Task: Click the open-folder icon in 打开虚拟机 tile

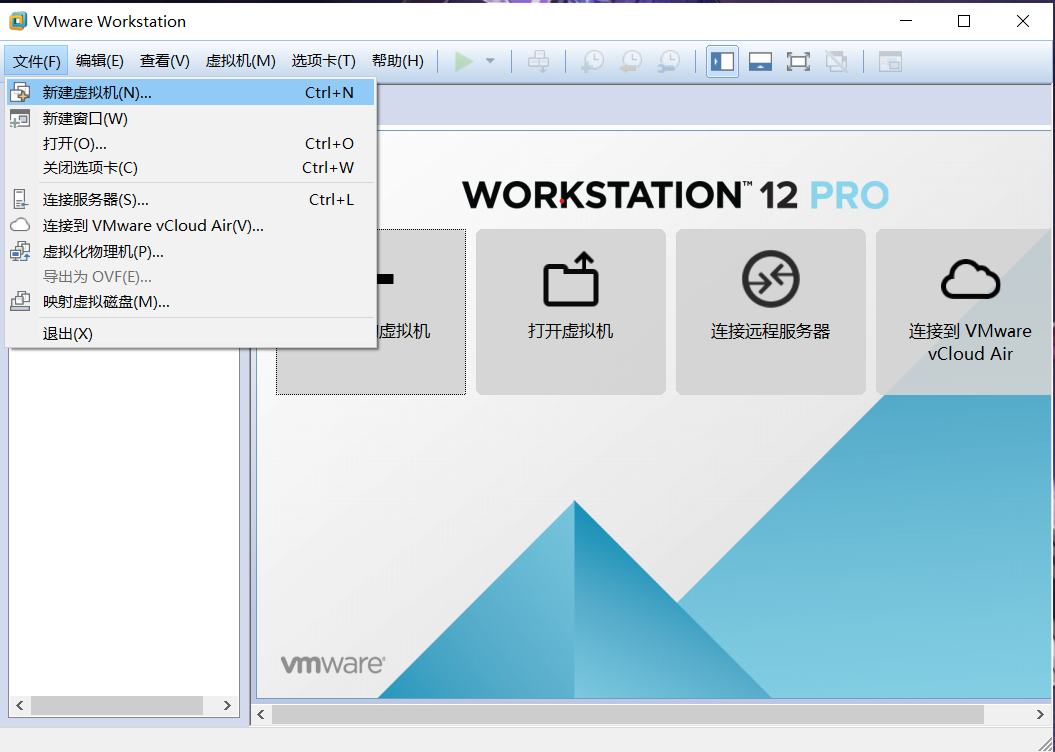Action: [571, 278]
